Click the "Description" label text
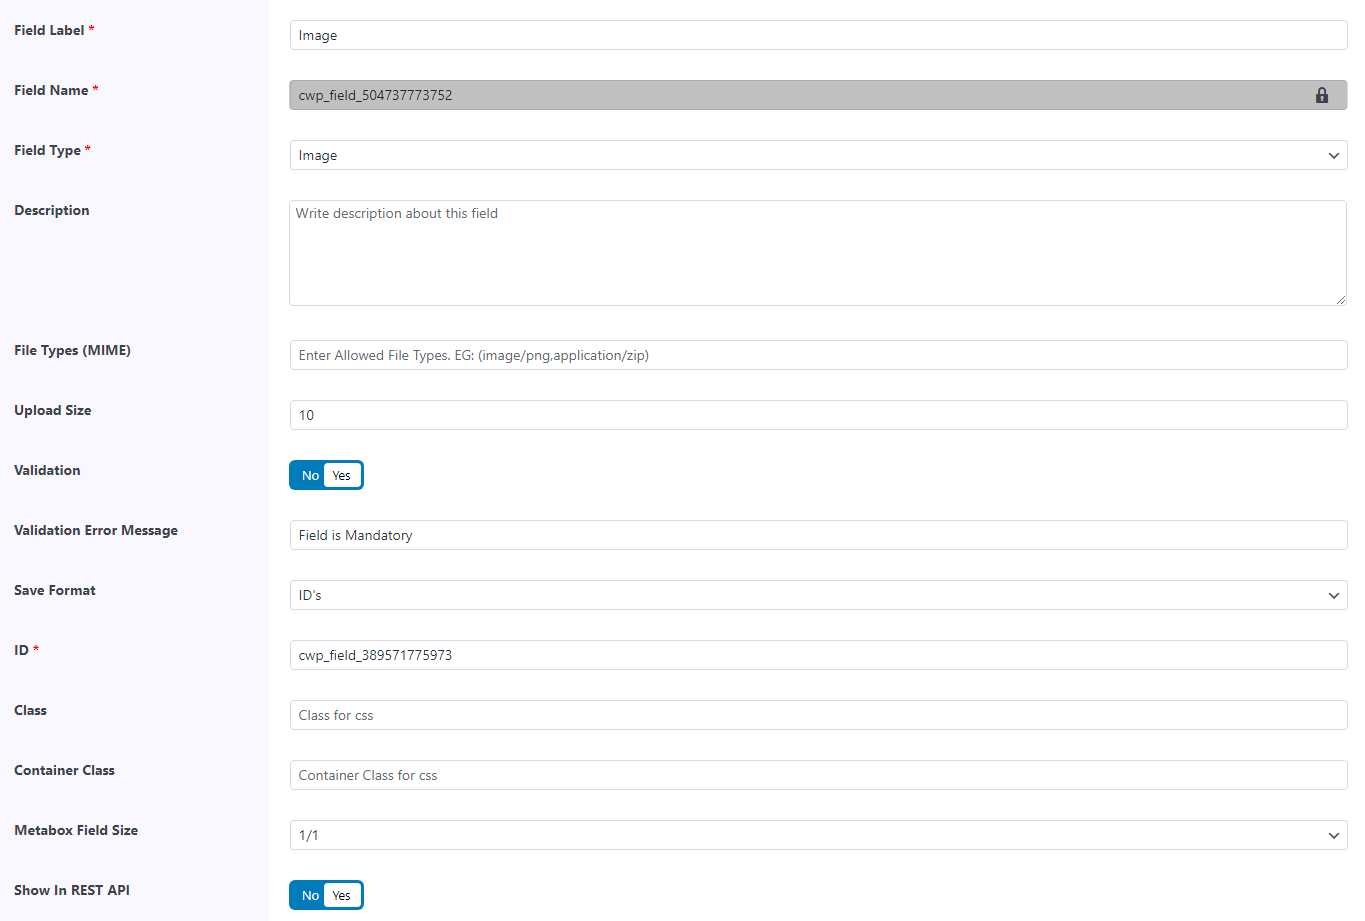The width and height of the screenshot is (1365, 921). pos(52,210)
